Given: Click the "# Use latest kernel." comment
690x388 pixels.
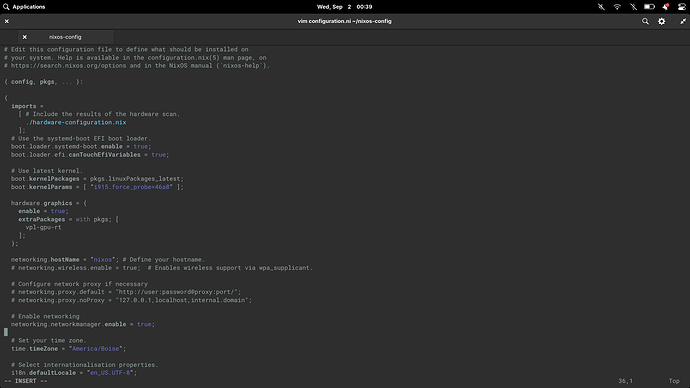Looking at the screenshot, I should pyautogui.click(x=47, y=171).
